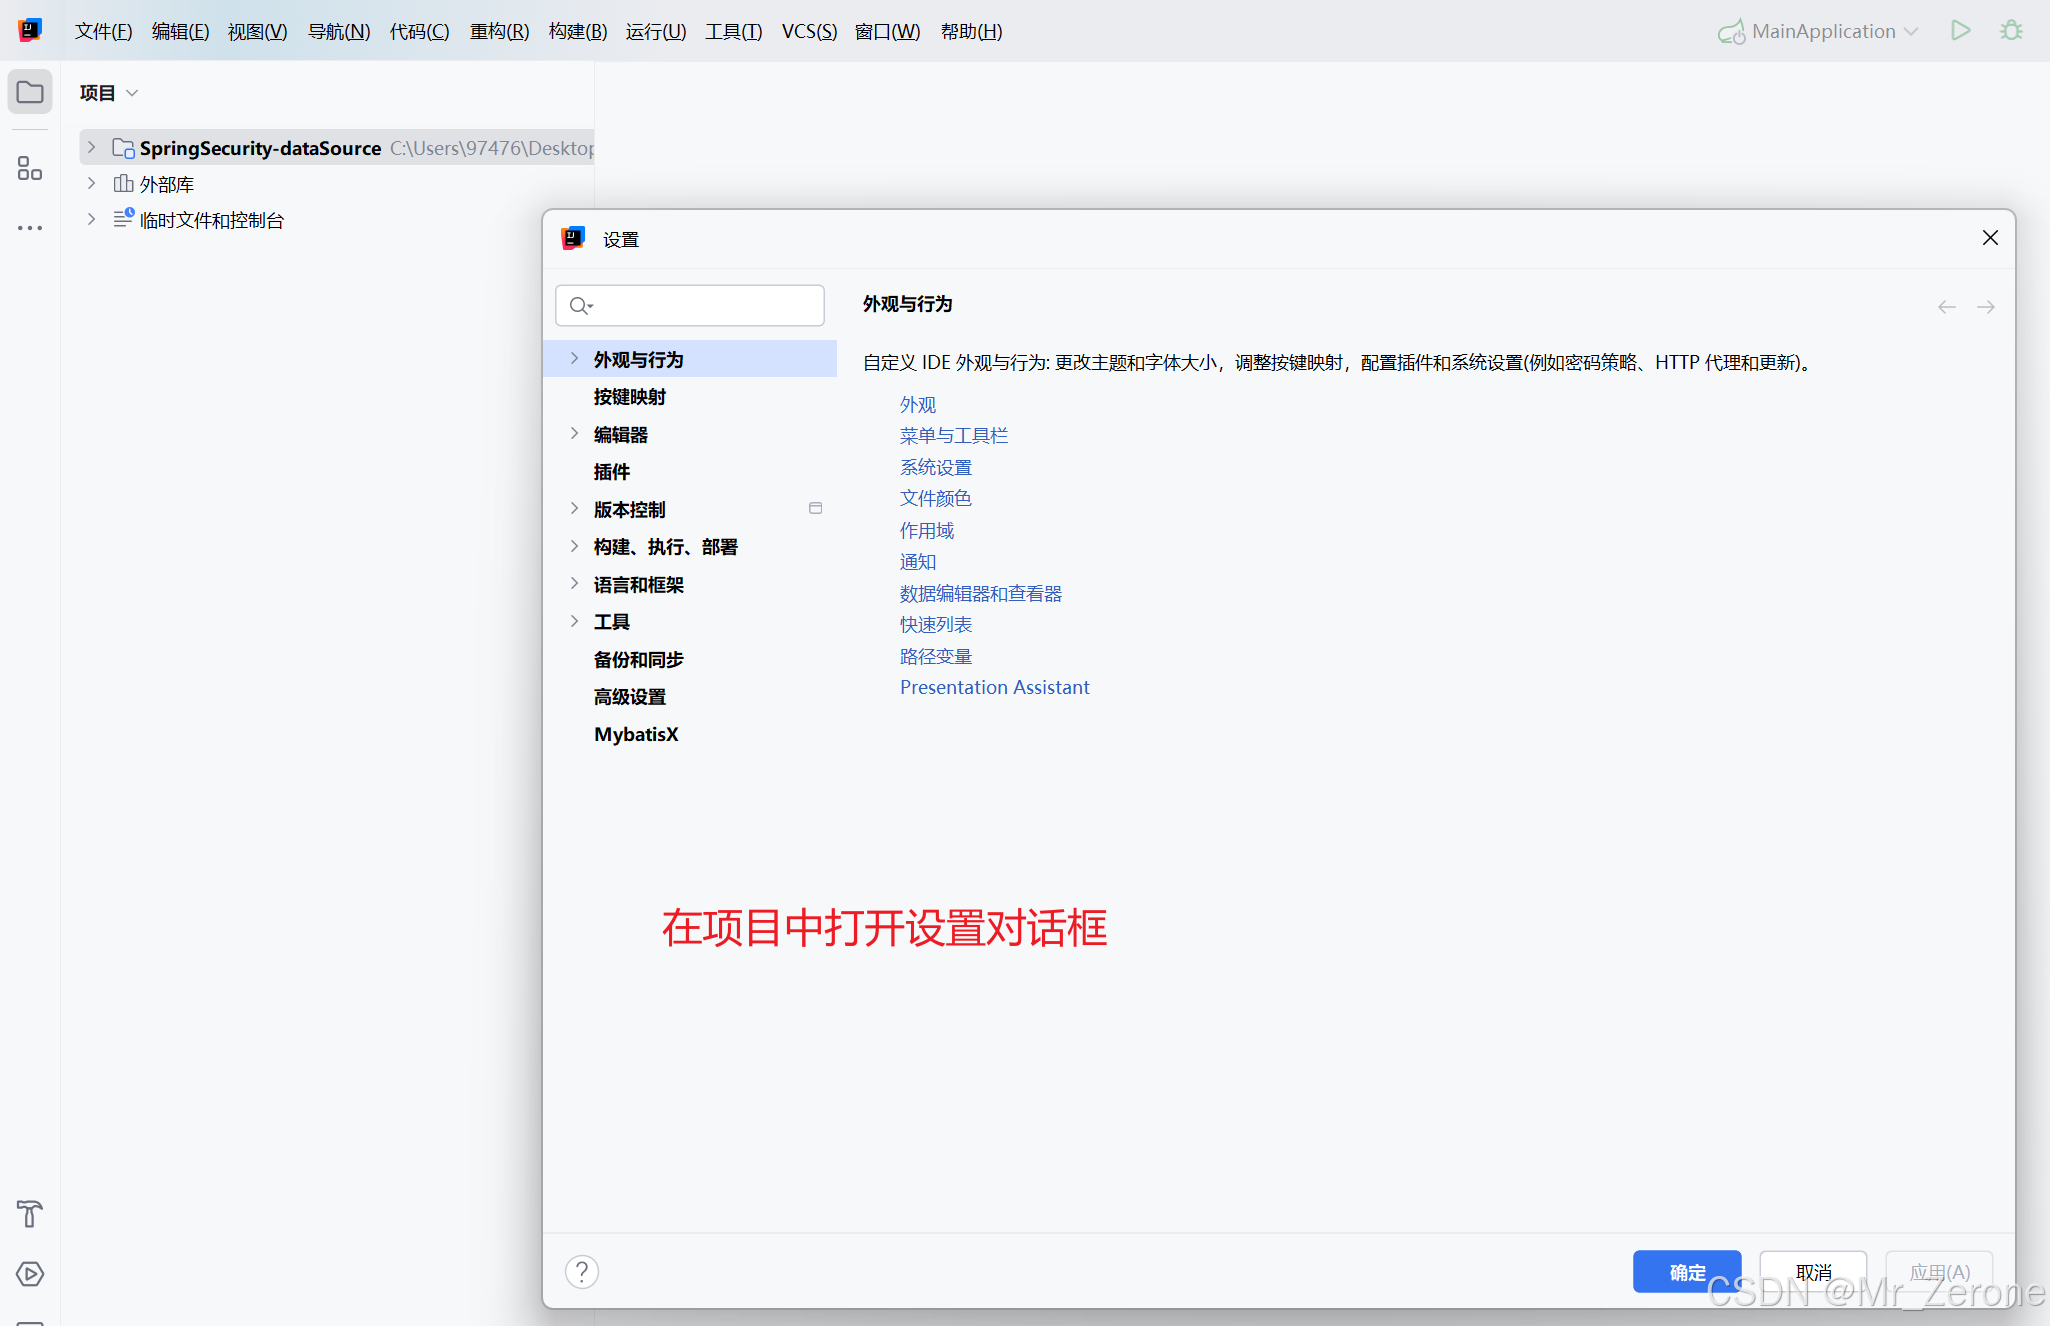This screenshot has height=1326, width=2050.
Task: Click the green Run button icon
Action: tap(1960, 31)
